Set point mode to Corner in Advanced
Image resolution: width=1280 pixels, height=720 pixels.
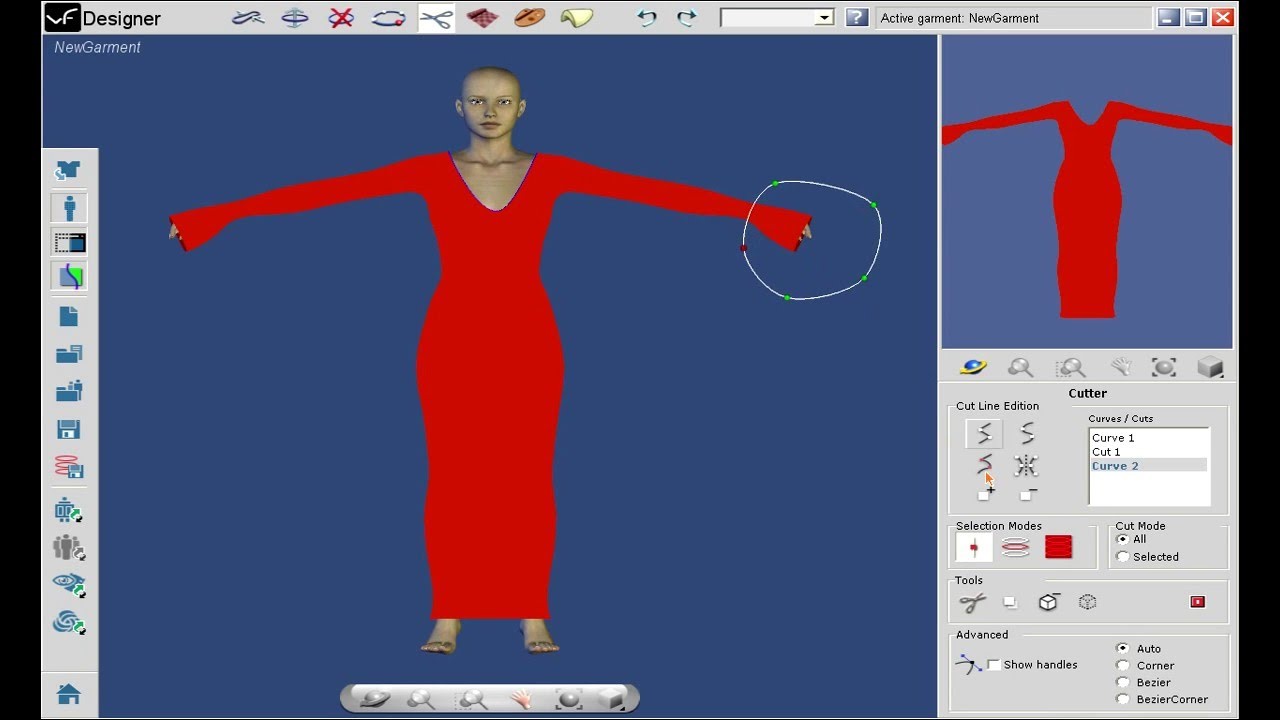(1123, 665)
